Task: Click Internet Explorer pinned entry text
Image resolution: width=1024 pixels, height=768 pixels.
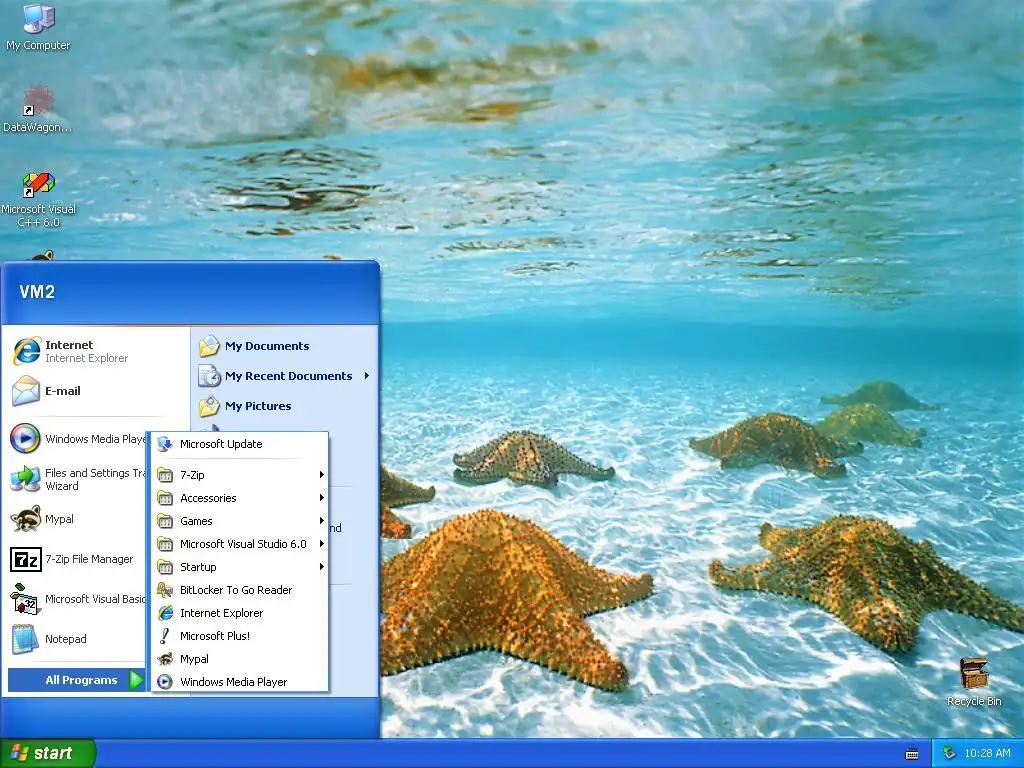Action: [86, 351]
